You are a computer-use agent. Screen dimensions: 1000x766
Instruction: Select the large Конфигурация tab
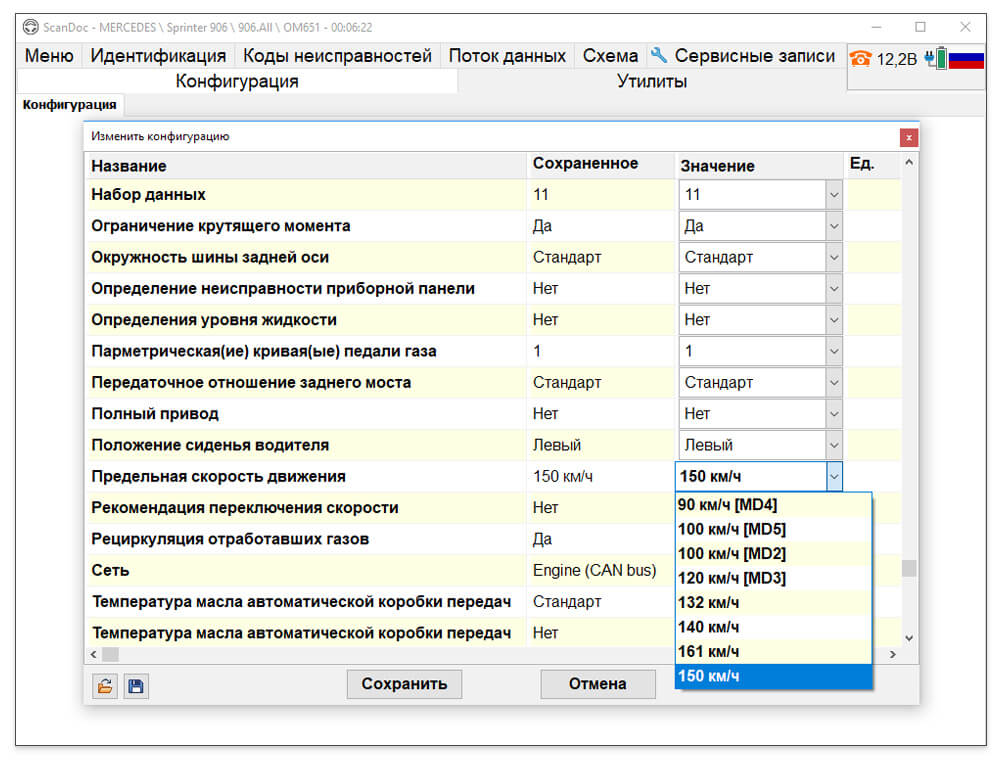pyautogui.click(x=237, y=81)
